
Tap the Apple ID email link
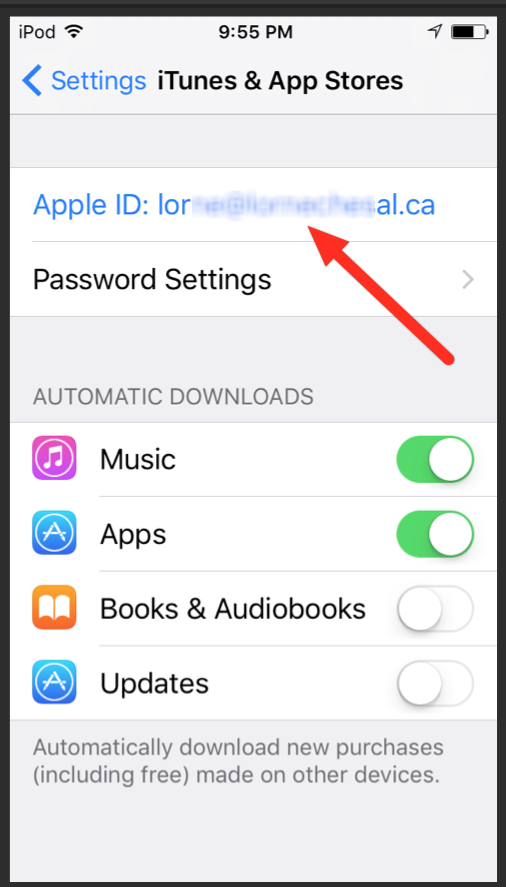pyautogui.click(x=234, y=205)
